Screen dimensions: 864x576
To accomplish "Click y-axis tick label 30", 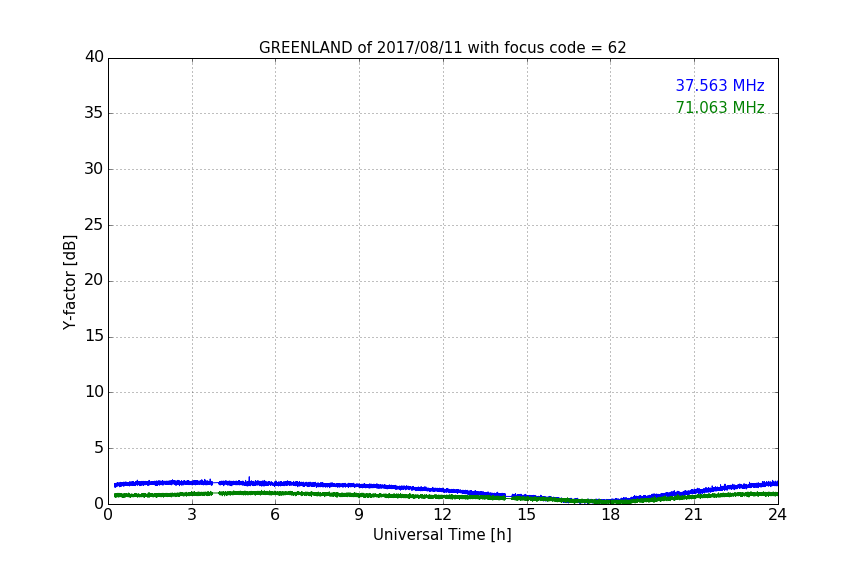I will click(x=94, y=169).
